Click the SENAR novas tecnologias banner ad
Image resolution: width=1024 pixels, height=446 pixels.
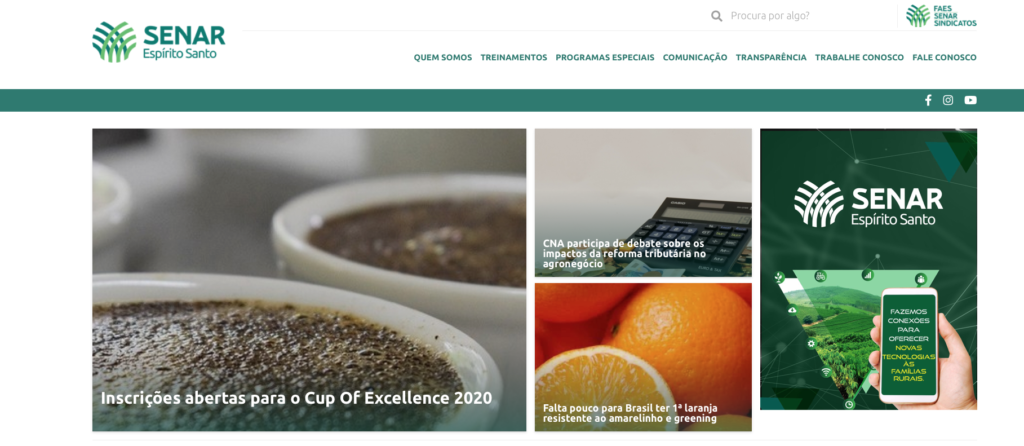(x=869, y=269)
